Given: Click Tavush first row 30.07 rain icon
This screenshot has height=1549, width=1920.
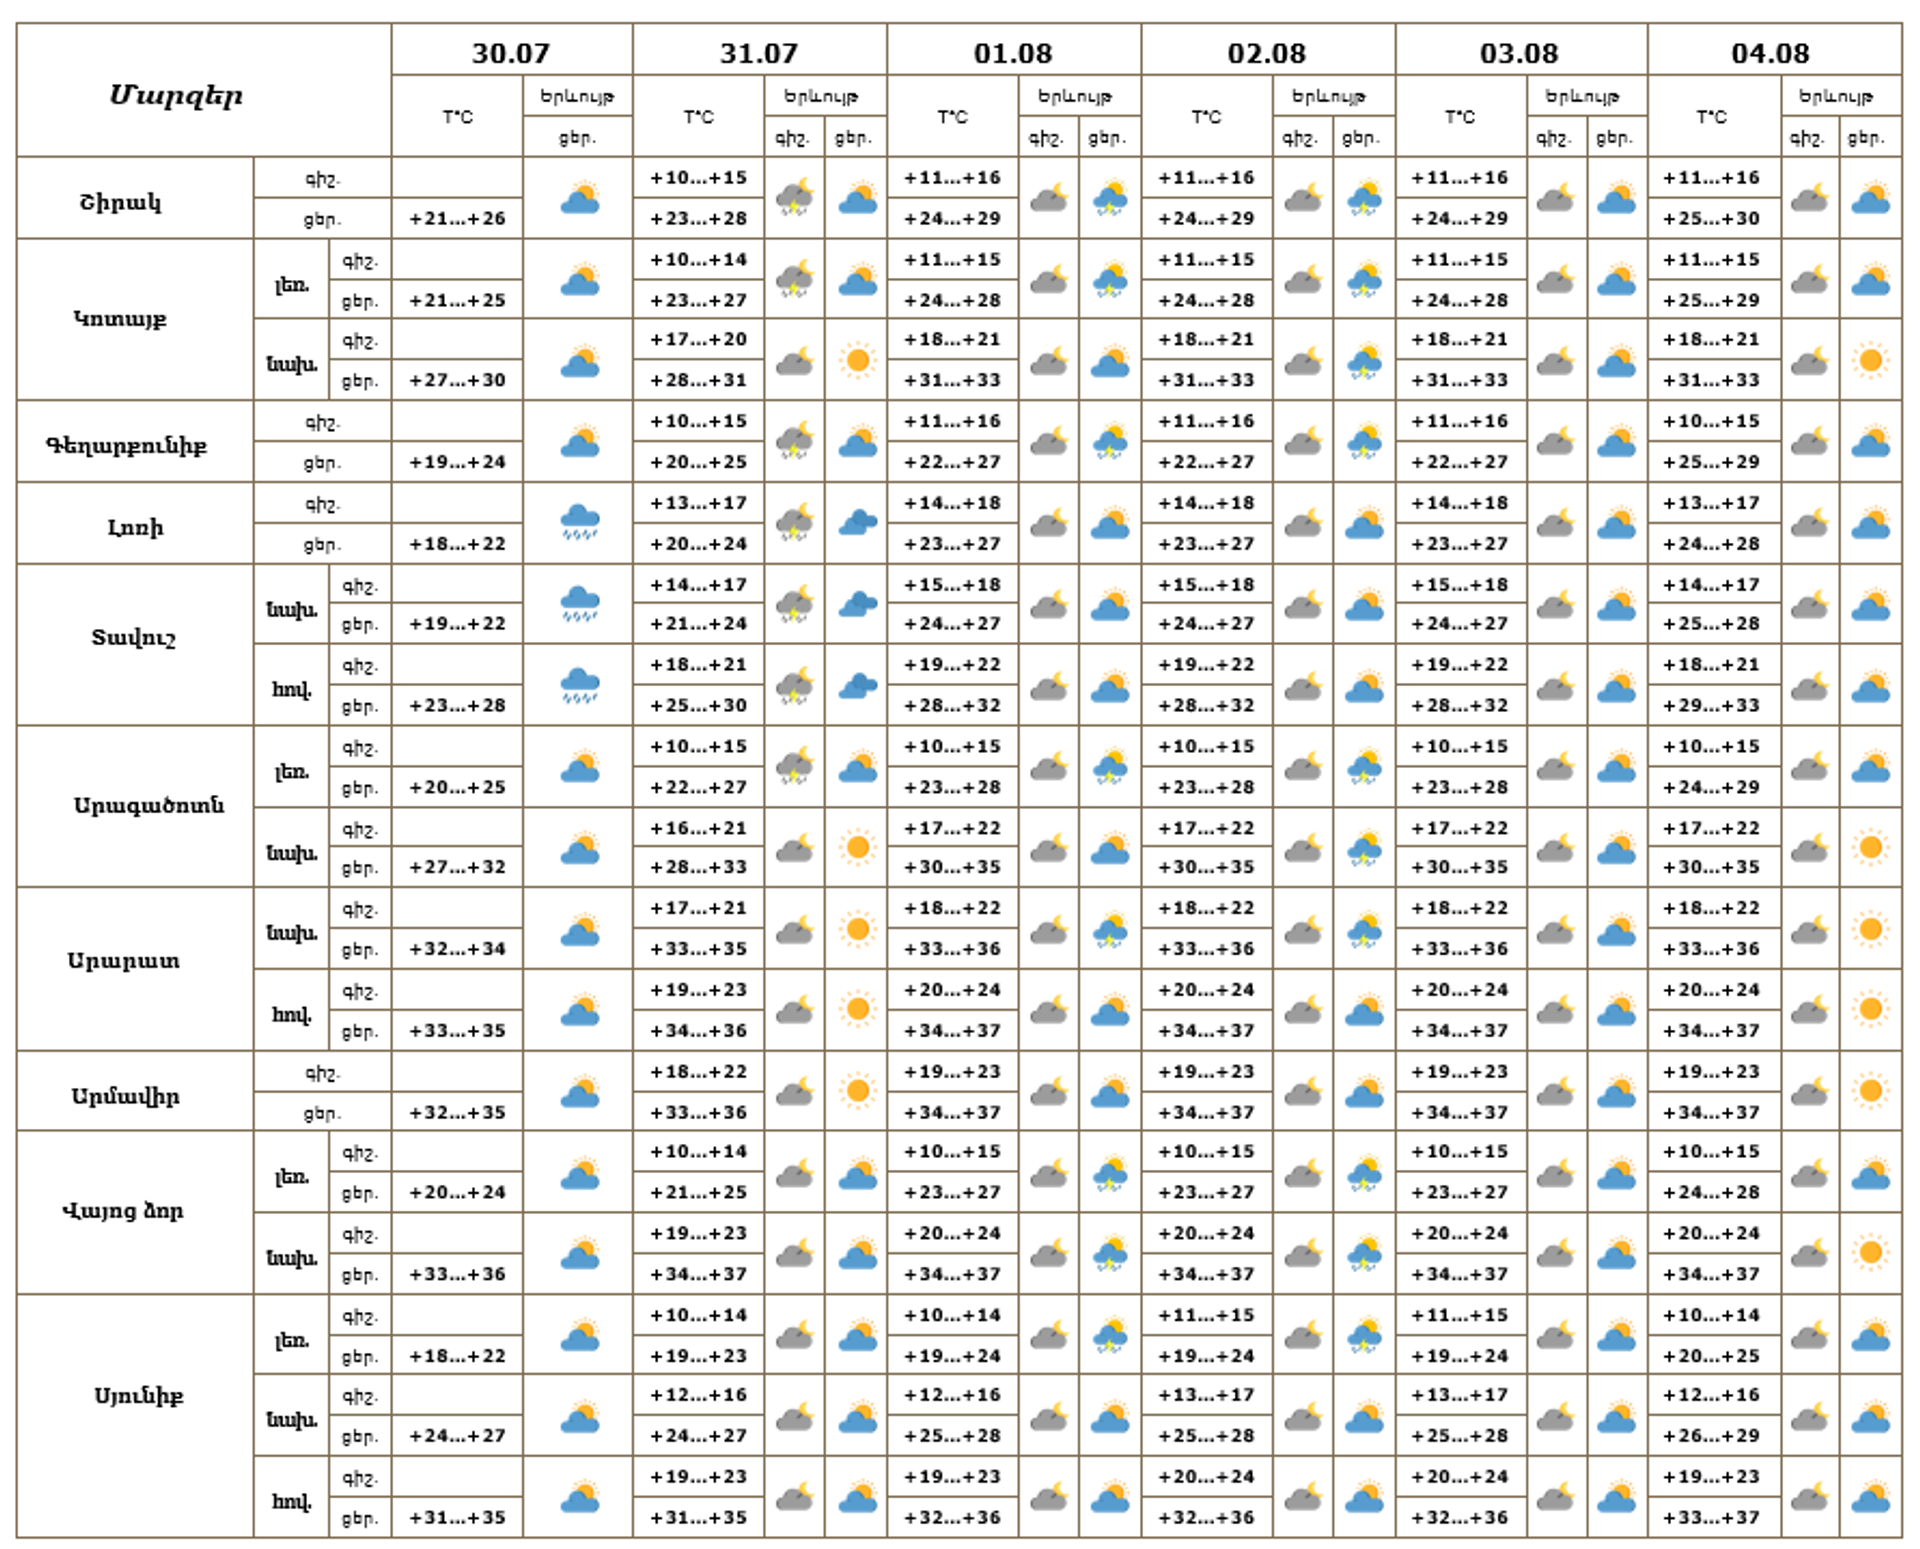Looking at the screenshot, I should (x=580, y=604).
